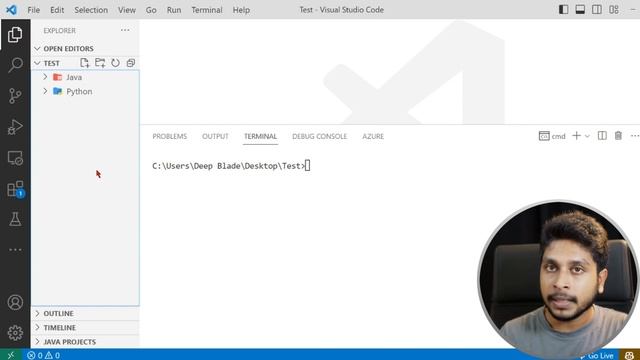Screen dimensions: 640x360
Task: Open the Testing flask icon
Action: pos(15,219)
